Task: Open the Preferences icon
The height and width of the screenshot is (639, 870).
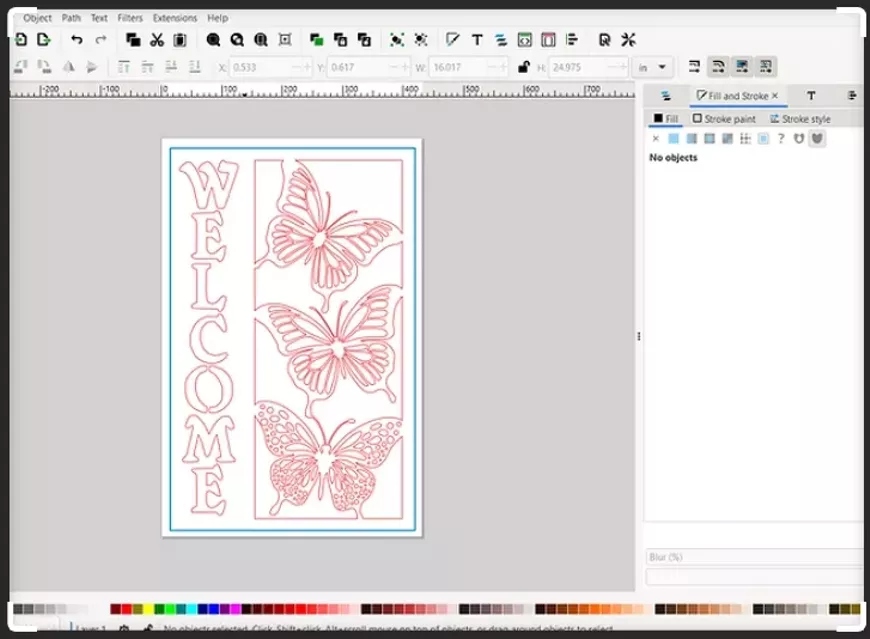Action: pos(628,39)
